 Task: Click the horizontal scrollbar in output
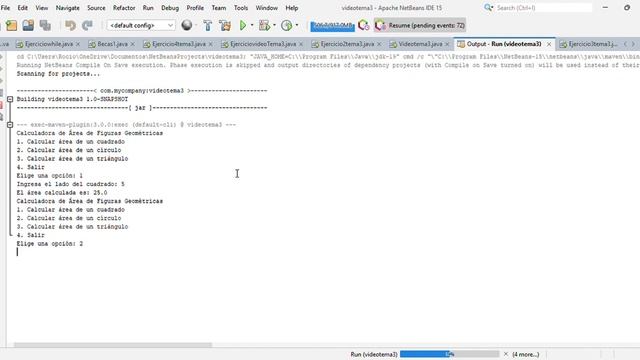pos(113,345)
